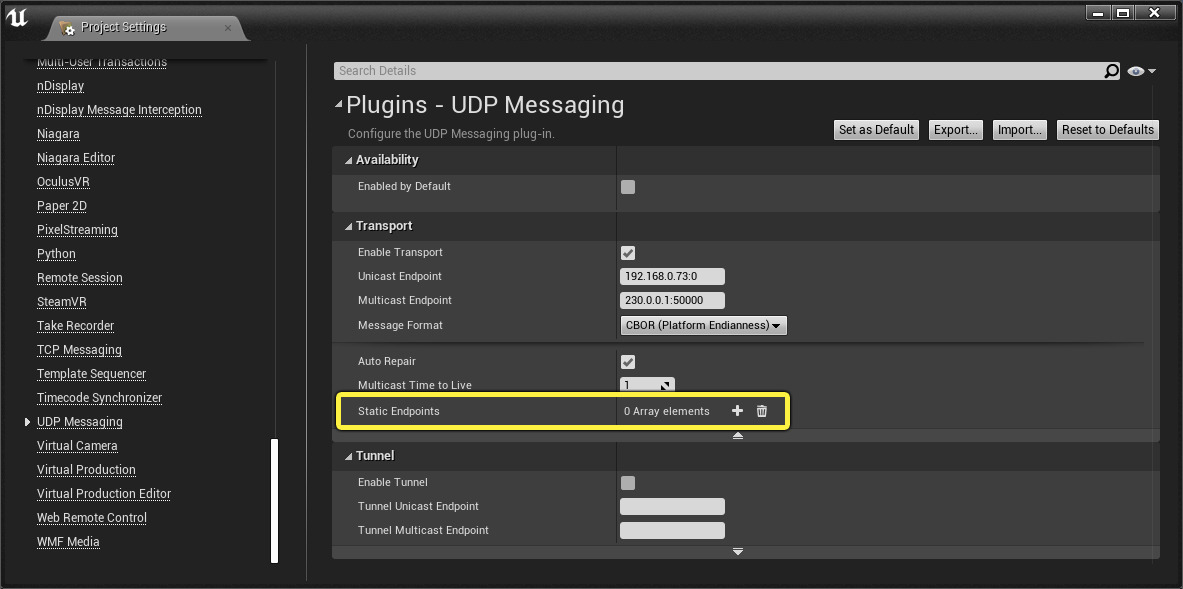Image resolution: width=1183 pixels, height=589 pixels.
Task: Open OculusVR settings
Action: coord(63,182)
